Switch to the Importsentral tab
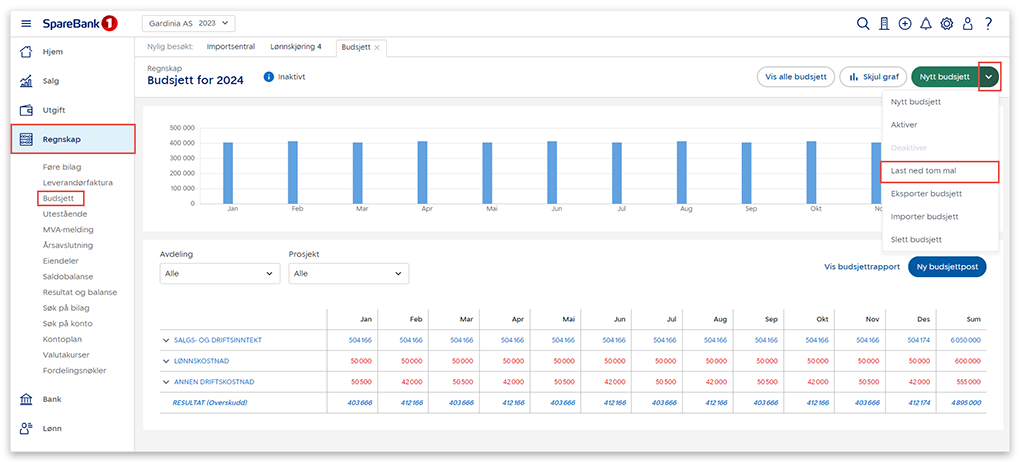This screenshot has height=462, width=1020. (230, 47)
